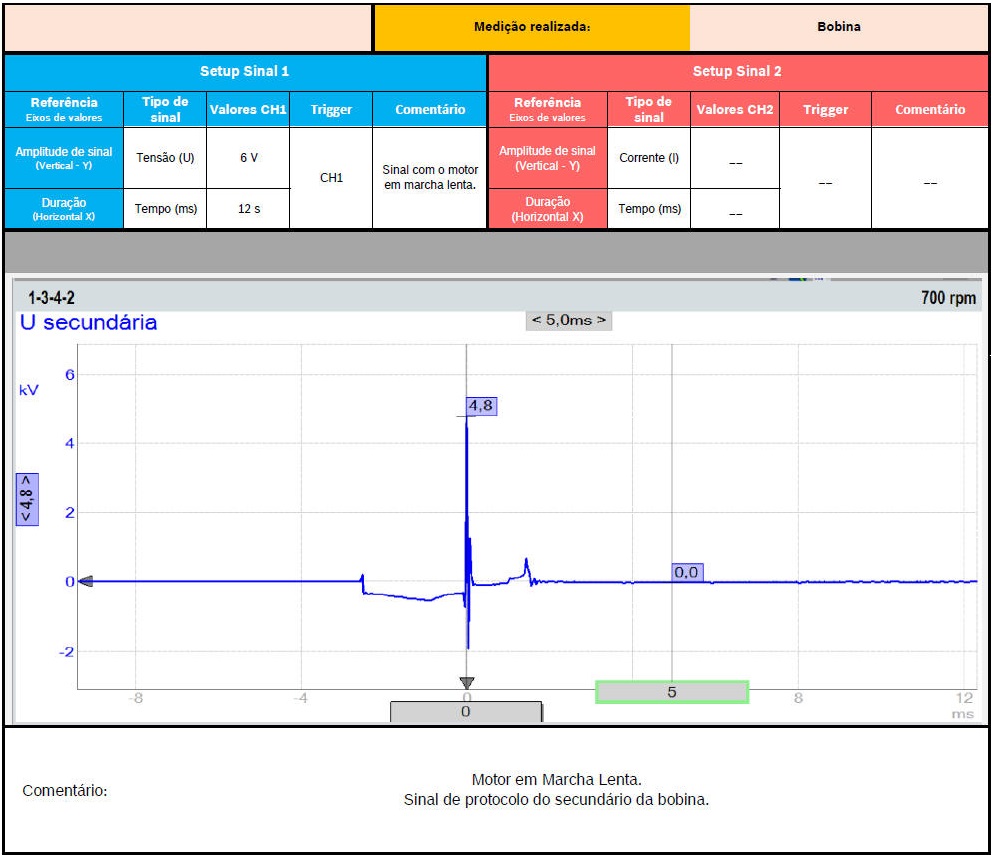Image resolution: width=994 pixels, height=858 pixels.
Task: Select the 0,0 cursor value label
Action: (x=686, y=572)
